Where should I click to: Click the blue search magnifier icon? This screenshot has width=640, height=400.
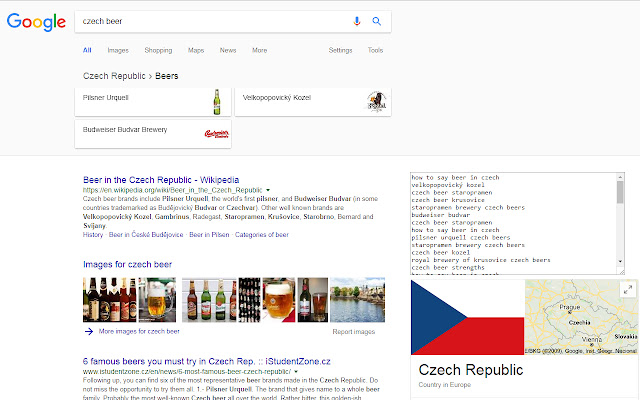[376, 21]
